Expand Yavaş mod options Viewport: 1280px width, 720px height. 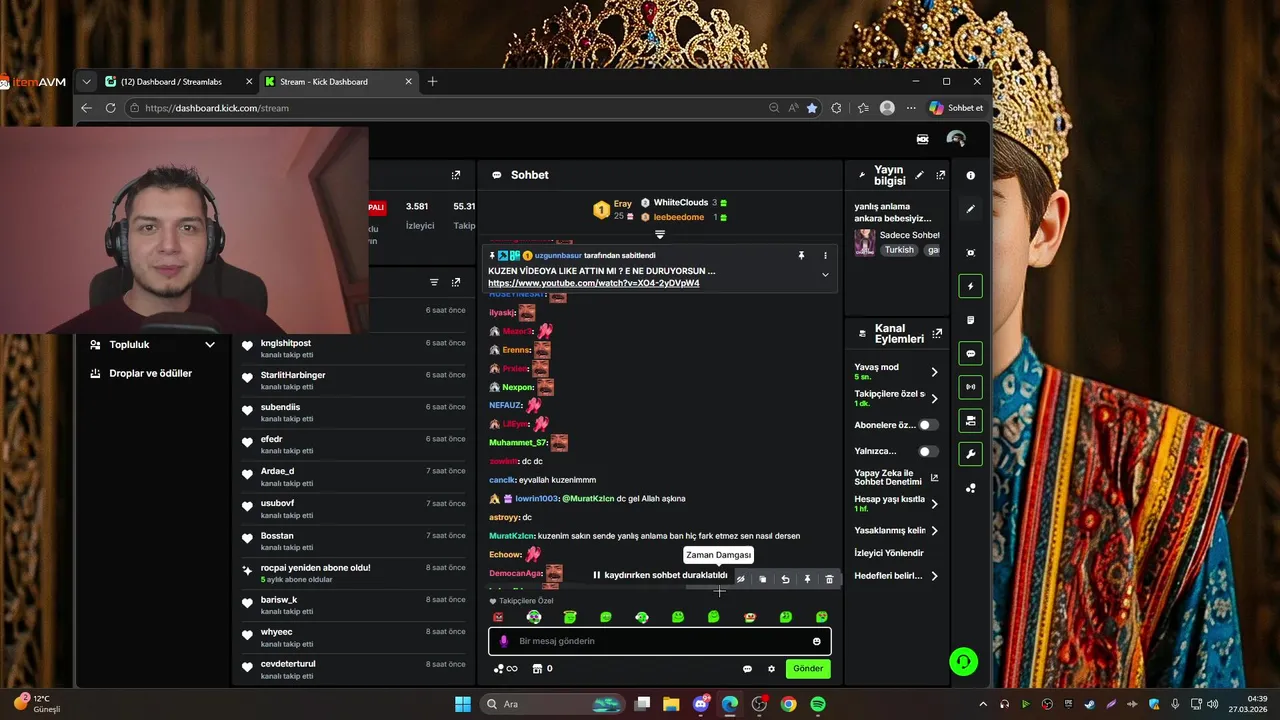click(934, 372)
